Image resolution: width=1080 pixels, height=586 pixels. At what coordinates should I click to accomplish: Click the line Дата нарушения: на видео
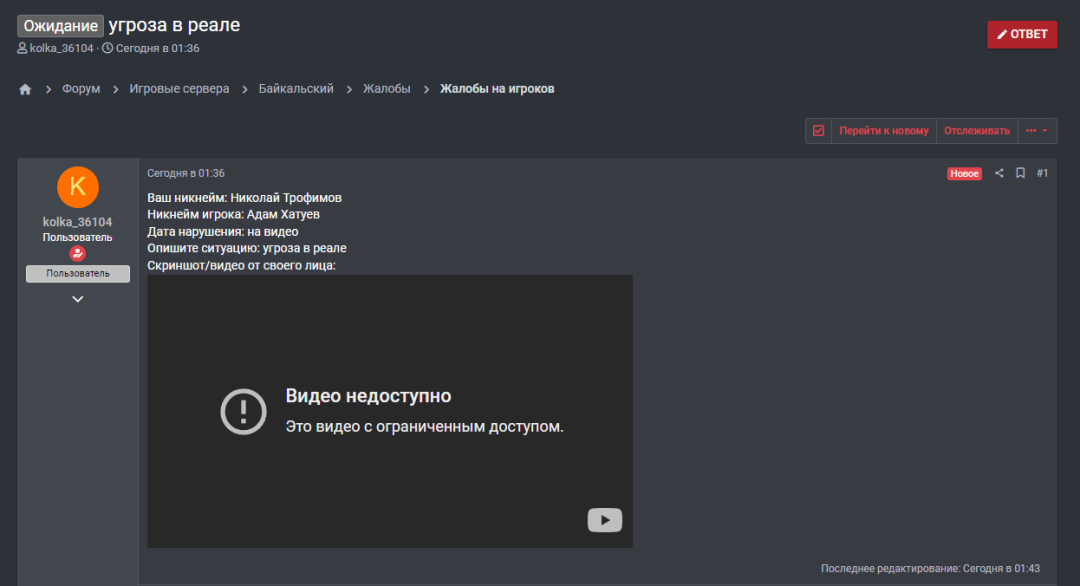coord(222,231)
